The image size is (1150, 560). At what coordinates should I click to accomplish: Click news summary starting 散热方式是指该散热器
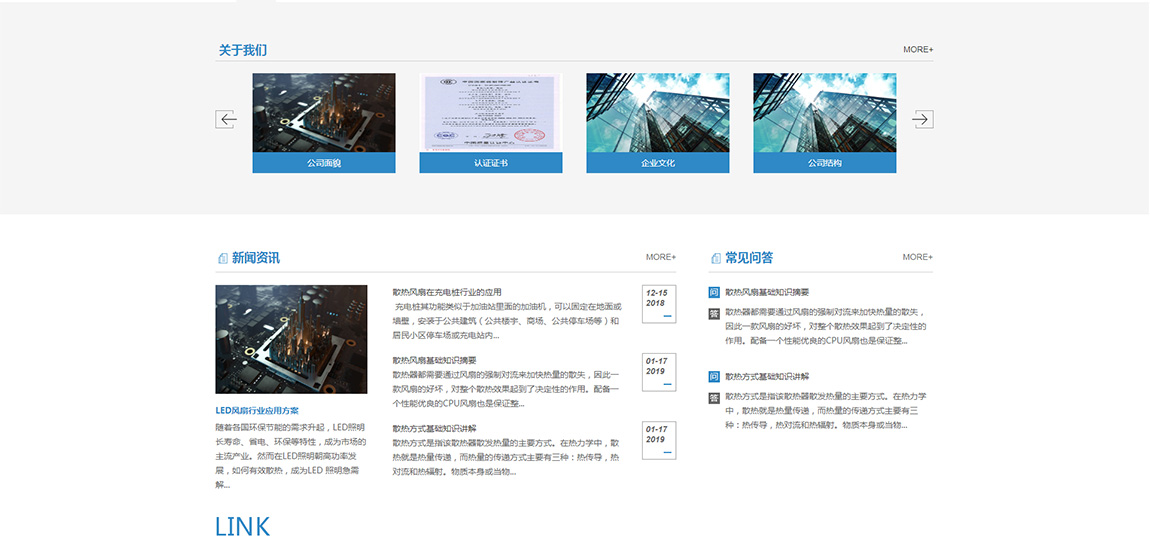pos(506,457)
